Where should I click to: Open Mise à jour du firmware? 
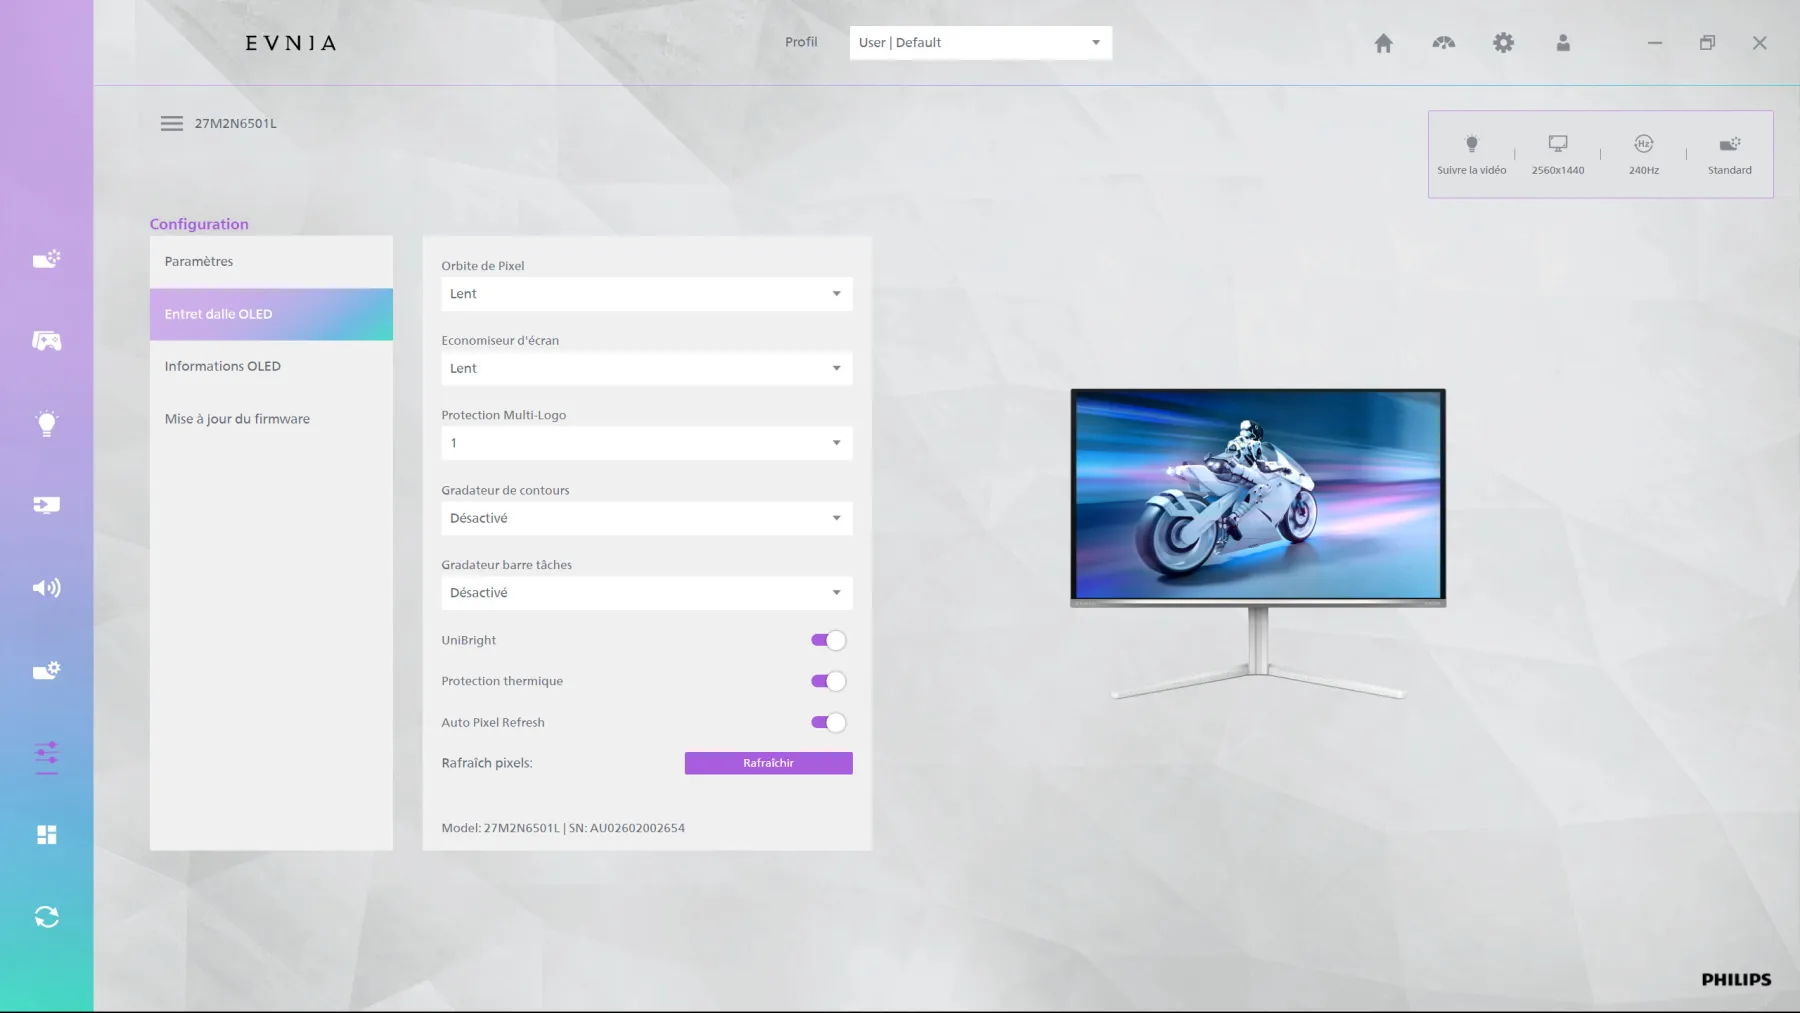click(271, 419)
